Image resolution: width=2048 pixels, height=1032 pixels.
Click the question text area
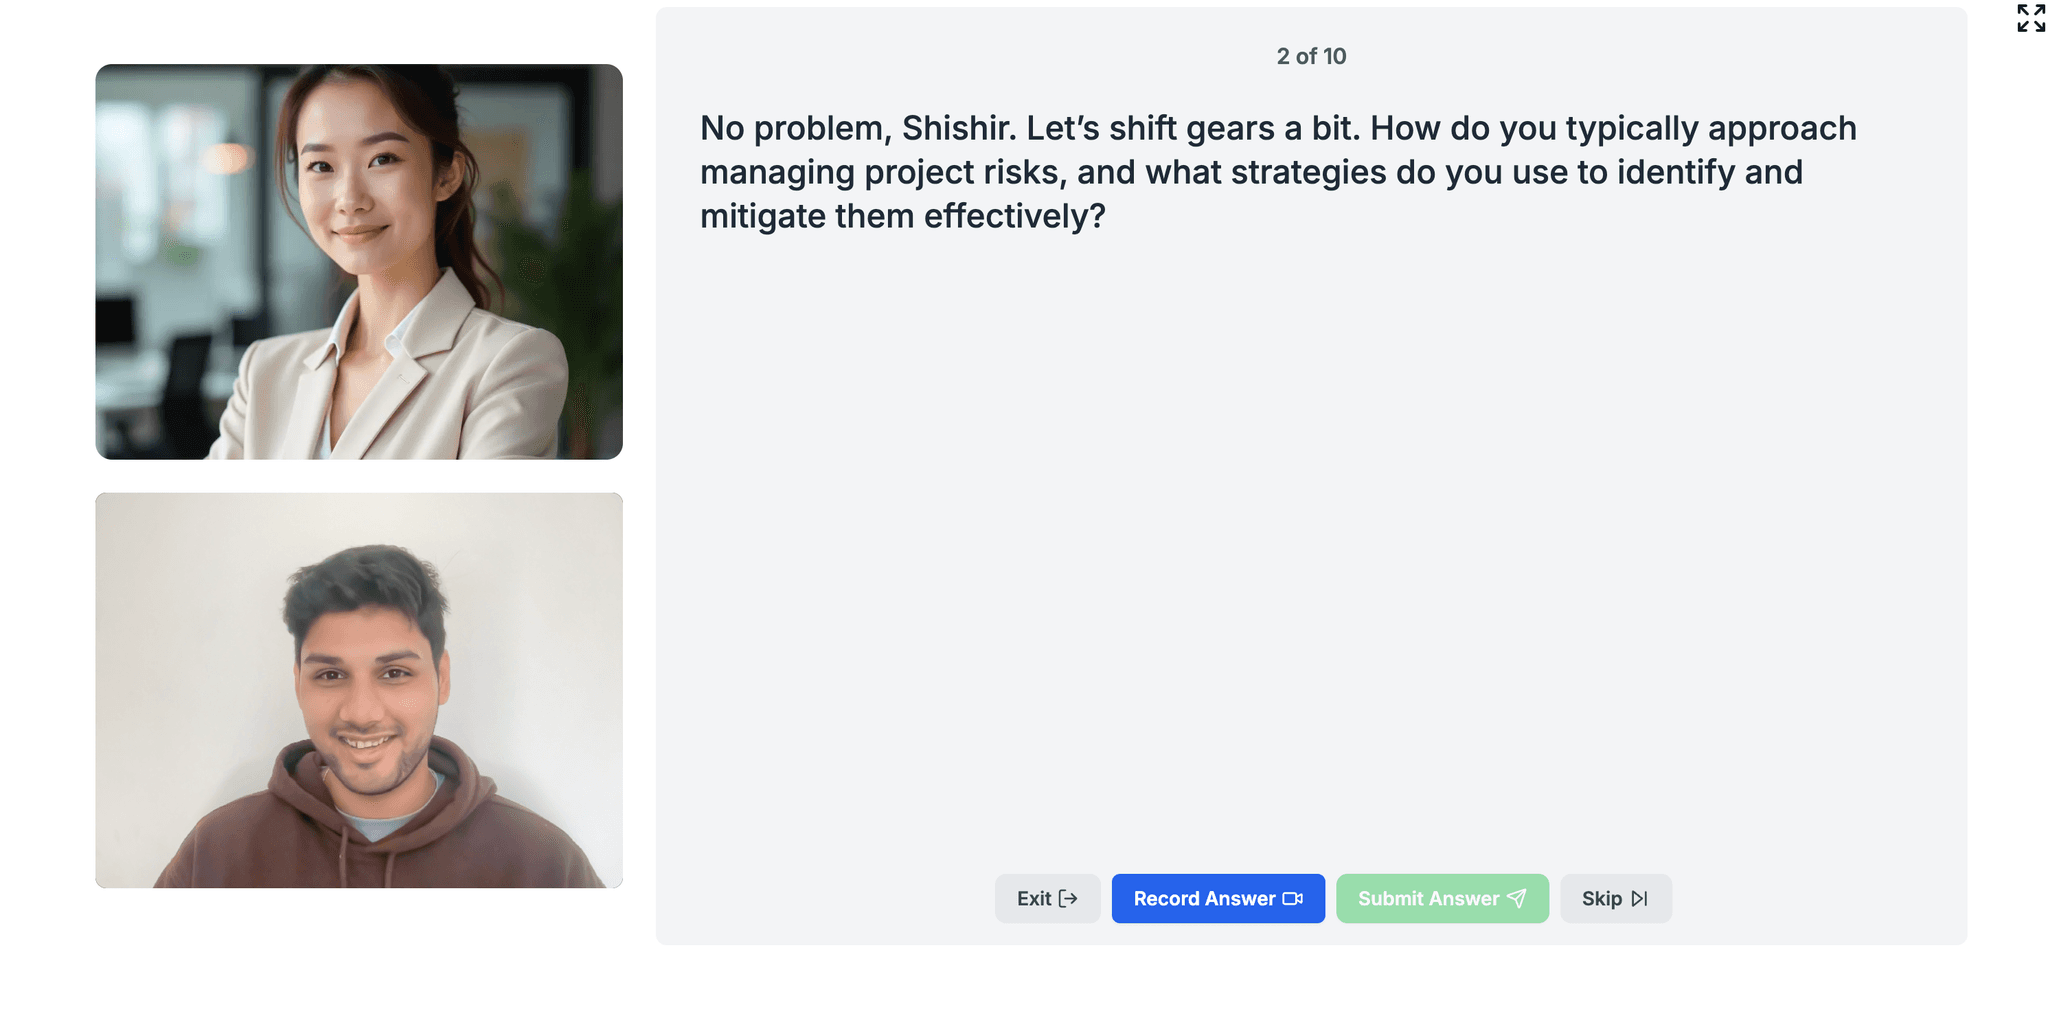[x=1280, y=170]
